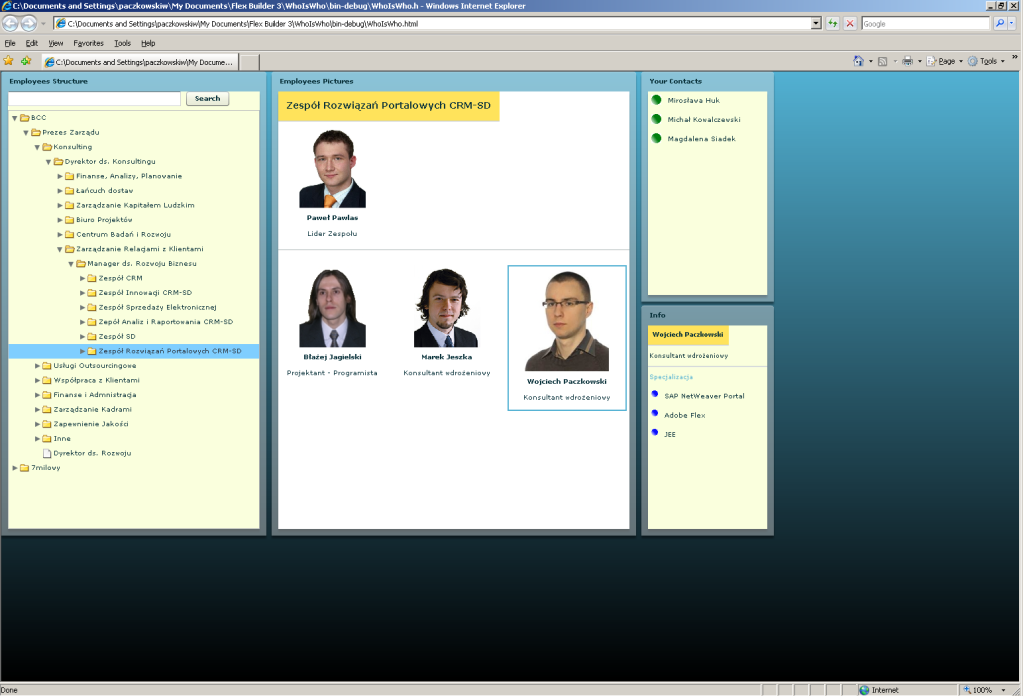Open the Favorites menu
The width and height of the screenshot is (1023, 696).
88,43
